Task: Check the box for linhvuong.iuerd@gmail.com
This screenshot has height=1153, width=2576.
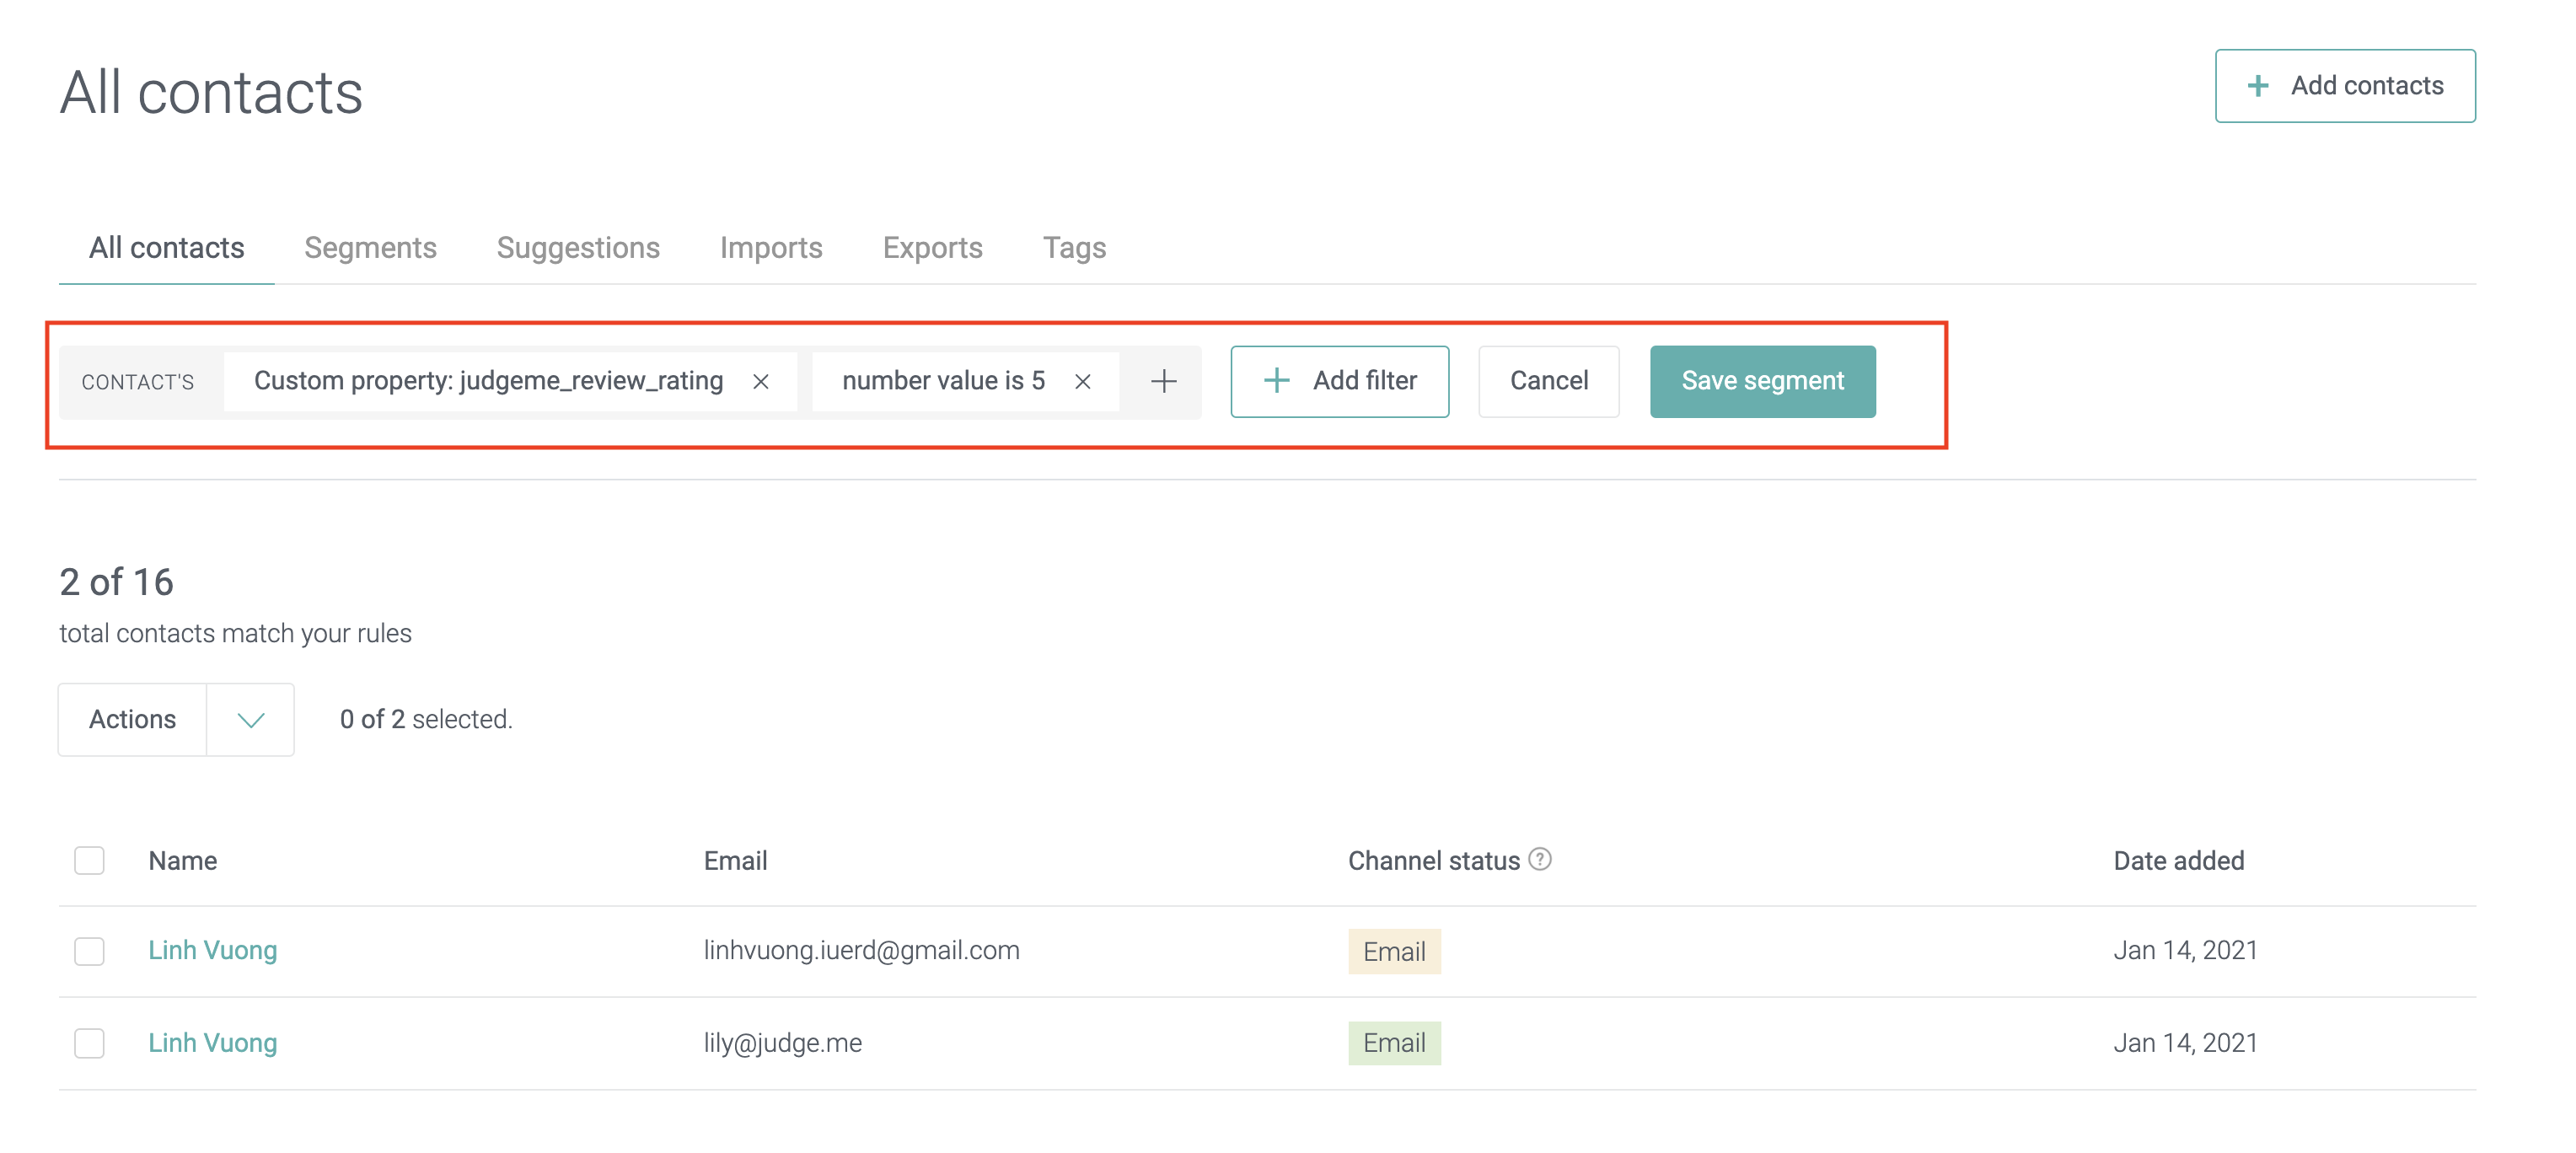Action: coord(89,951)
